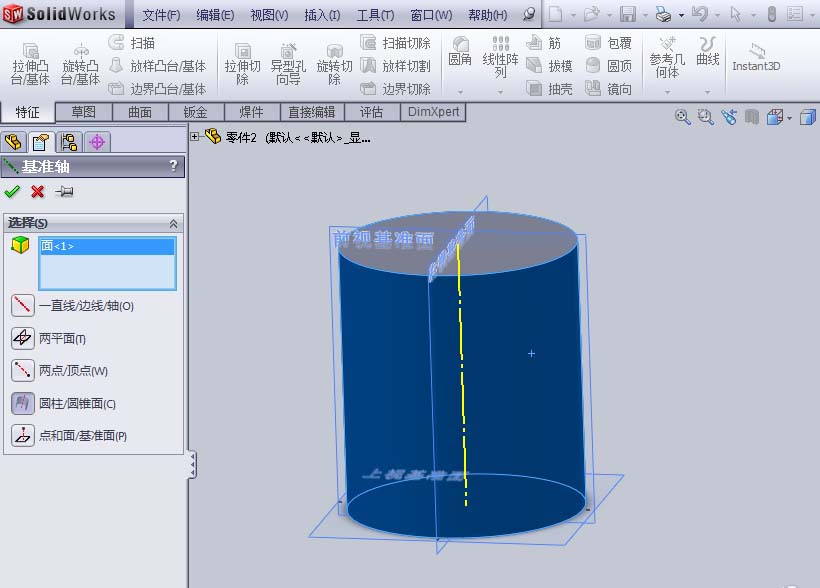Switch to the 曲面 ribbon tab

click(140, 112)
